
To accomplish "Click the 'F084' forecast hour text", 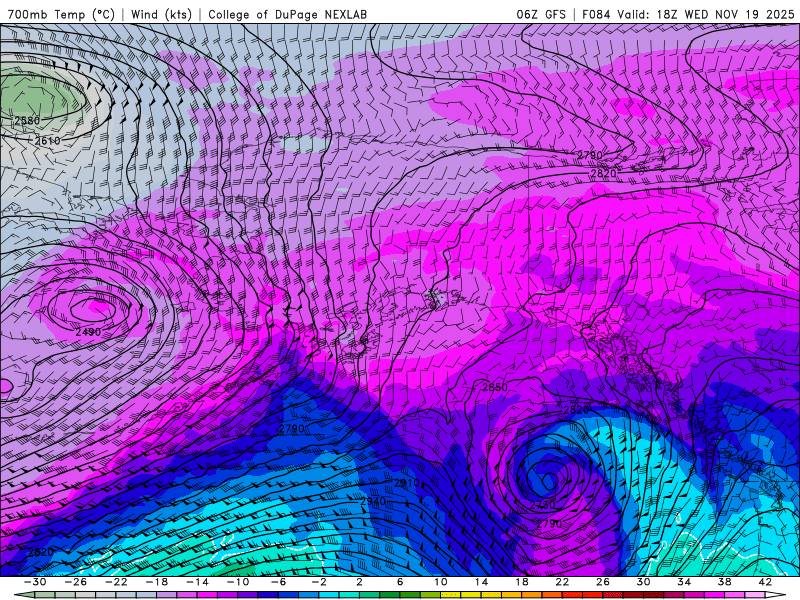I will tap(596, 14).
